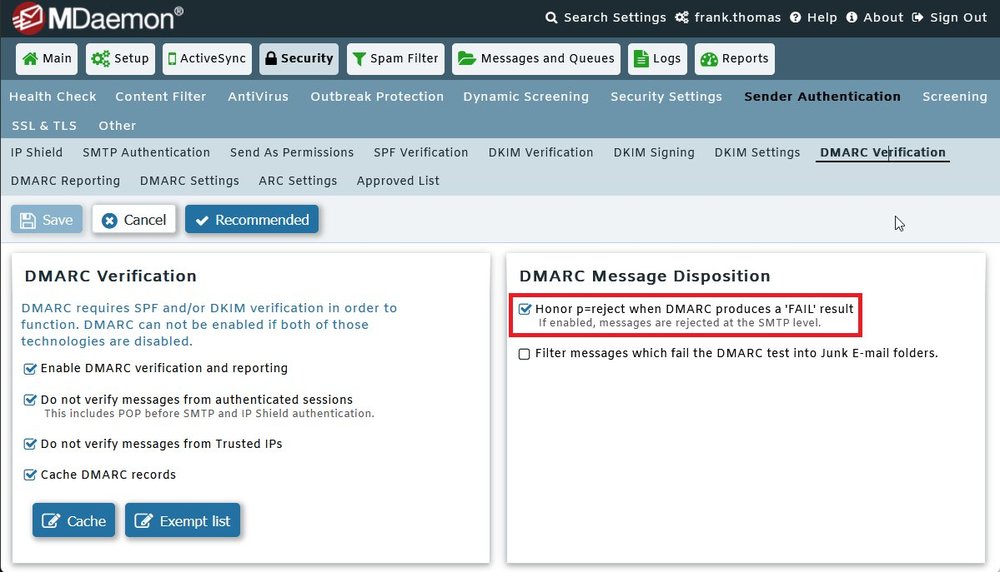Image resolution: width=1000 pixels, height=572 pixels.
Task: Click the Sign Out arrow icon
Action: 917,18
